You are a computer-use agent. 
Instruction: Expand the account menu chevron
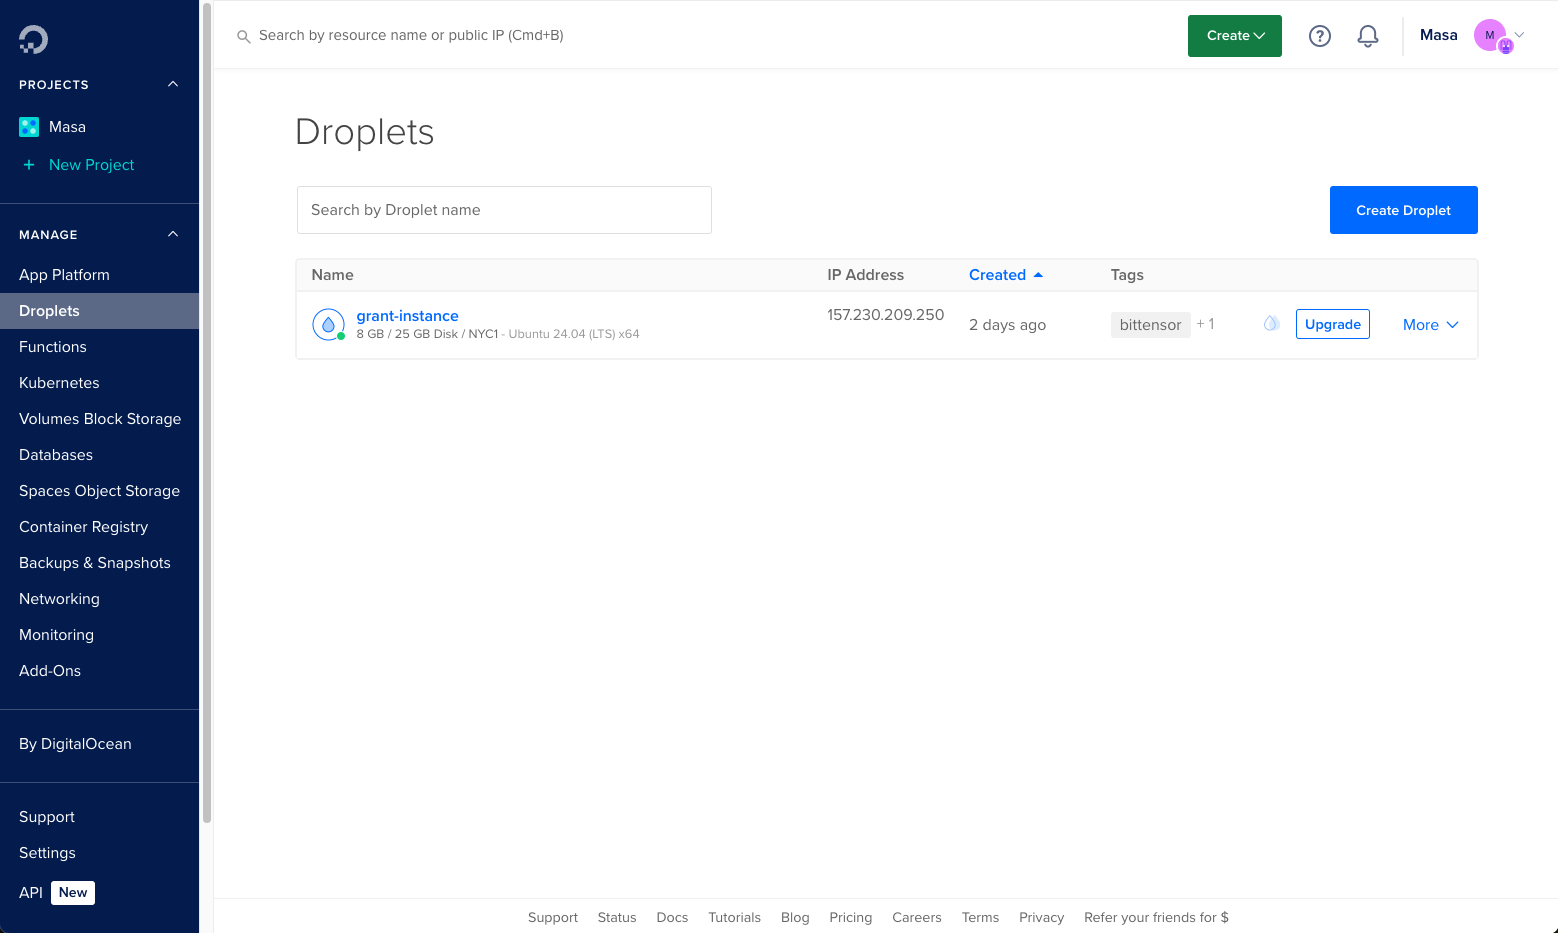tap(1519, 35)
